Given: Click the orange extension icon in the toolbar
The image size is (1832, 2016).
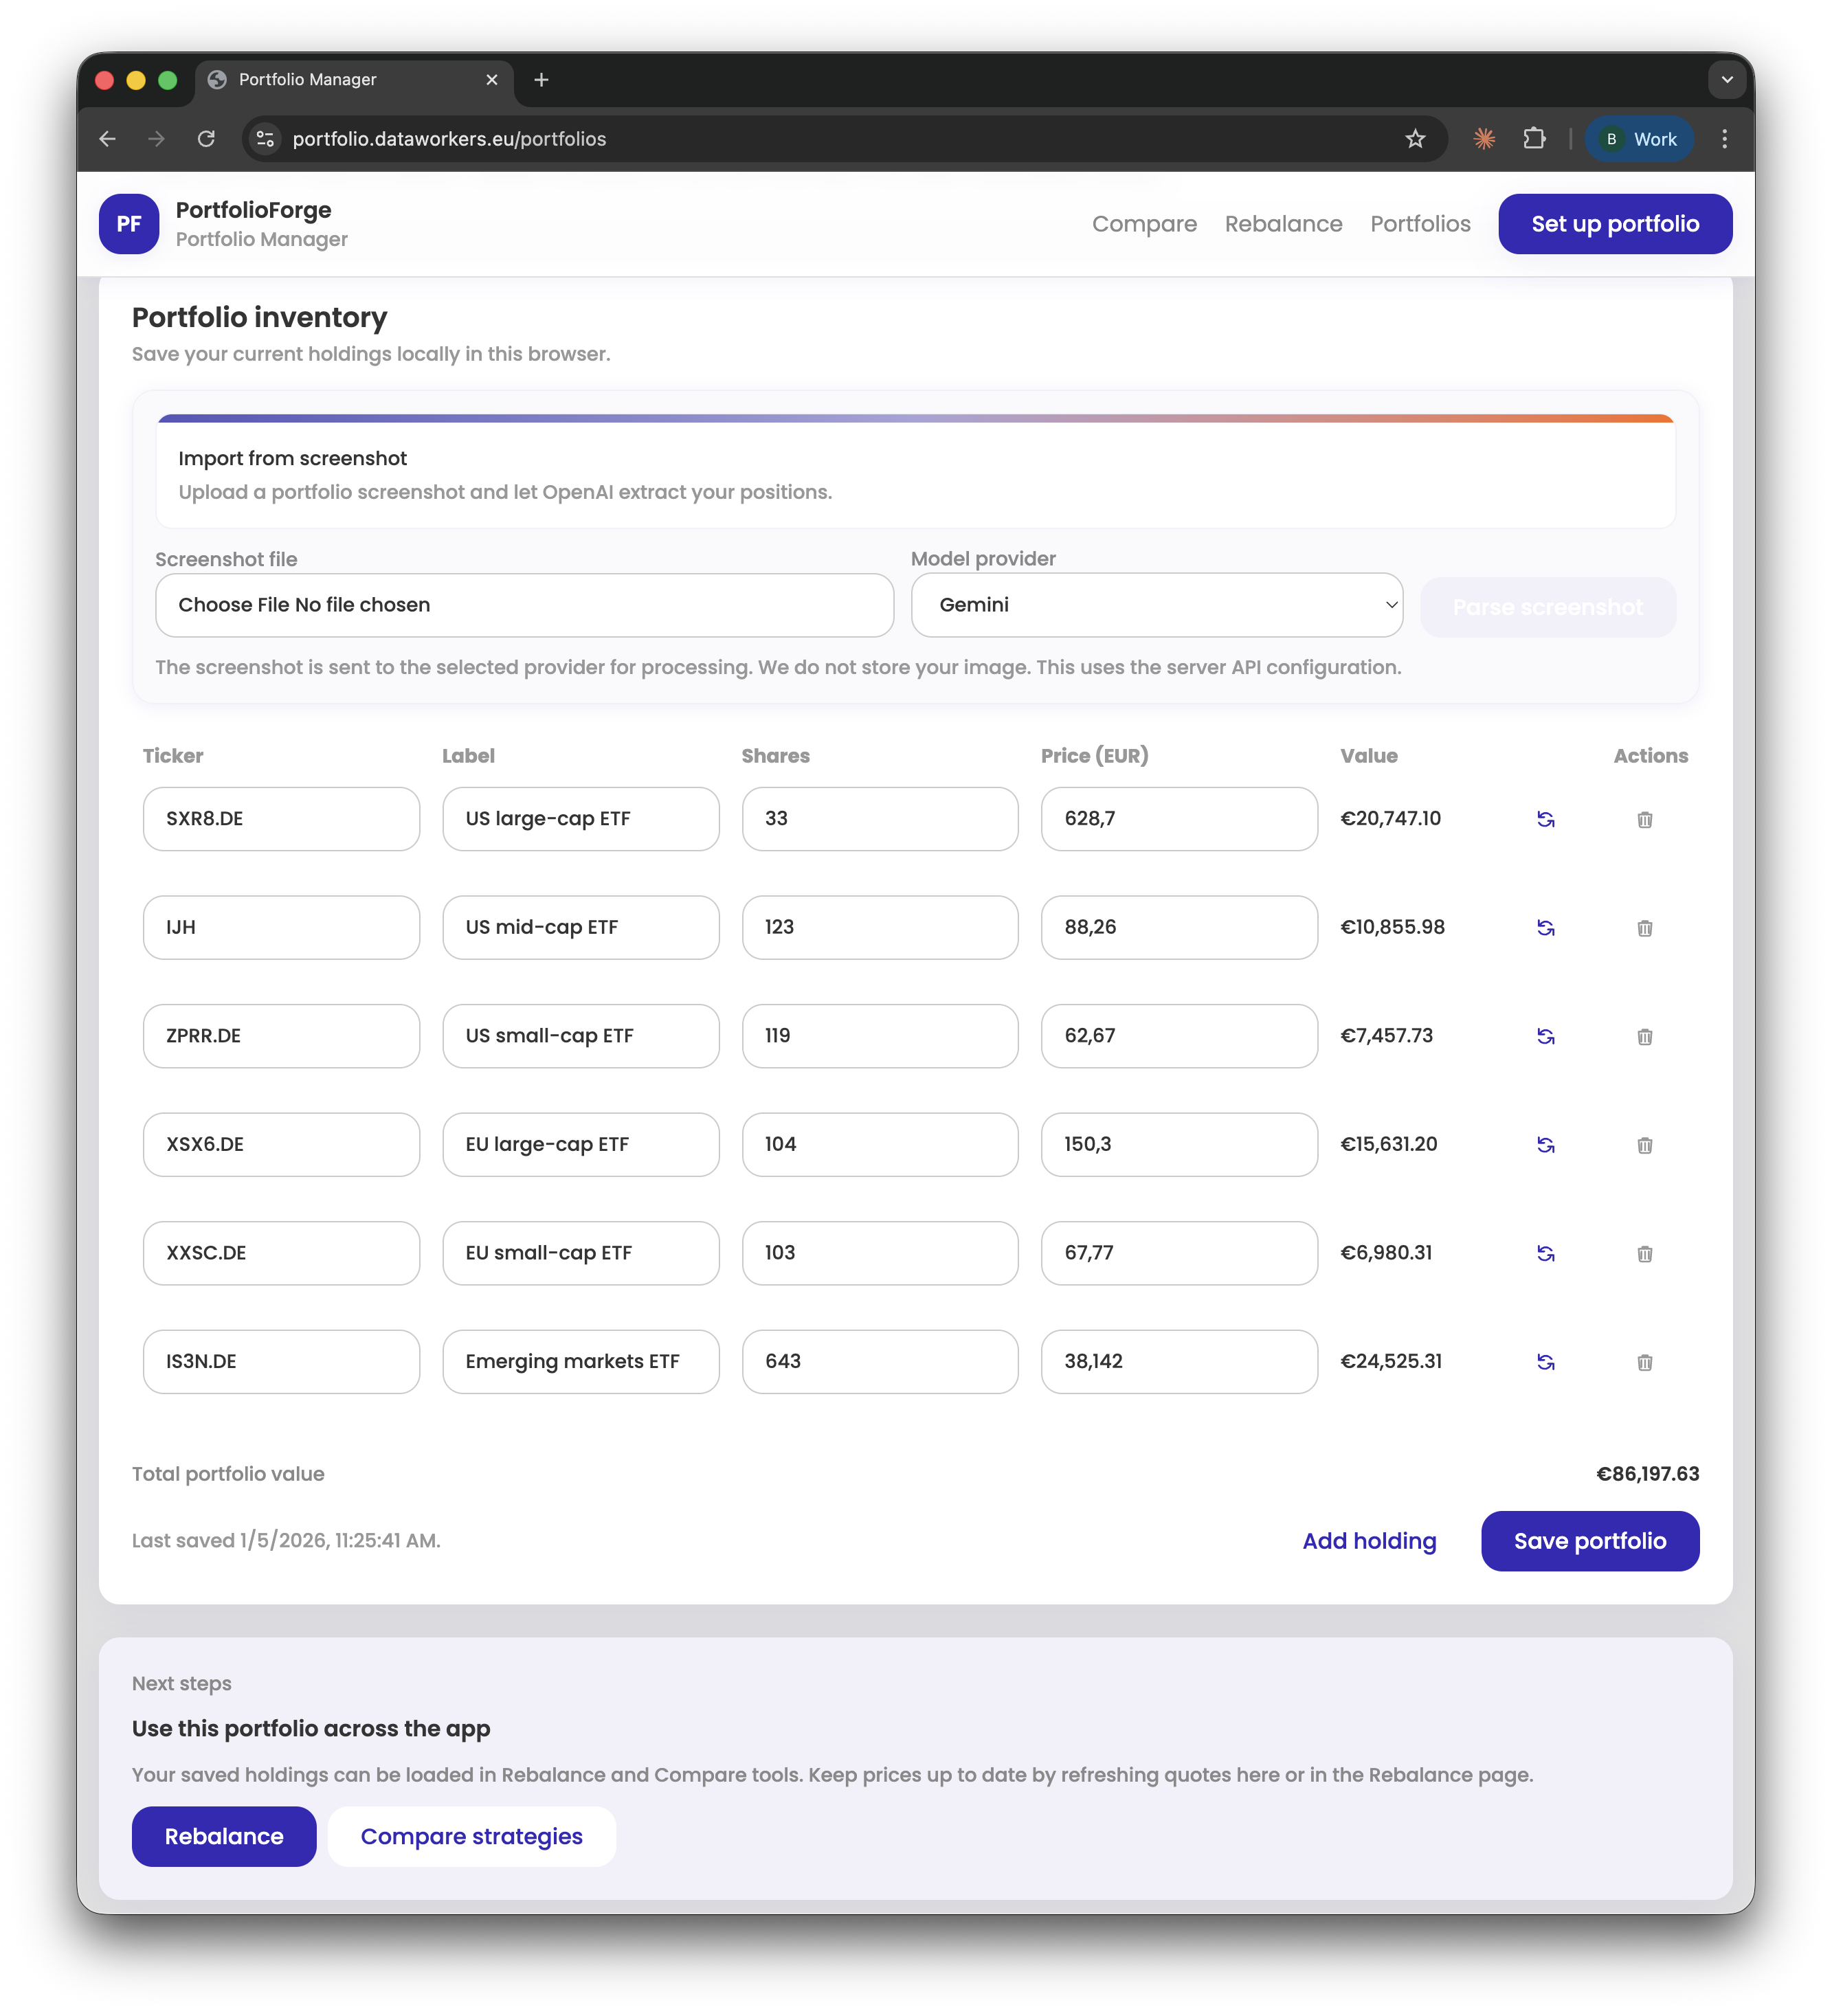Looking at the screenshot, I should click(x=1484, y=139).
